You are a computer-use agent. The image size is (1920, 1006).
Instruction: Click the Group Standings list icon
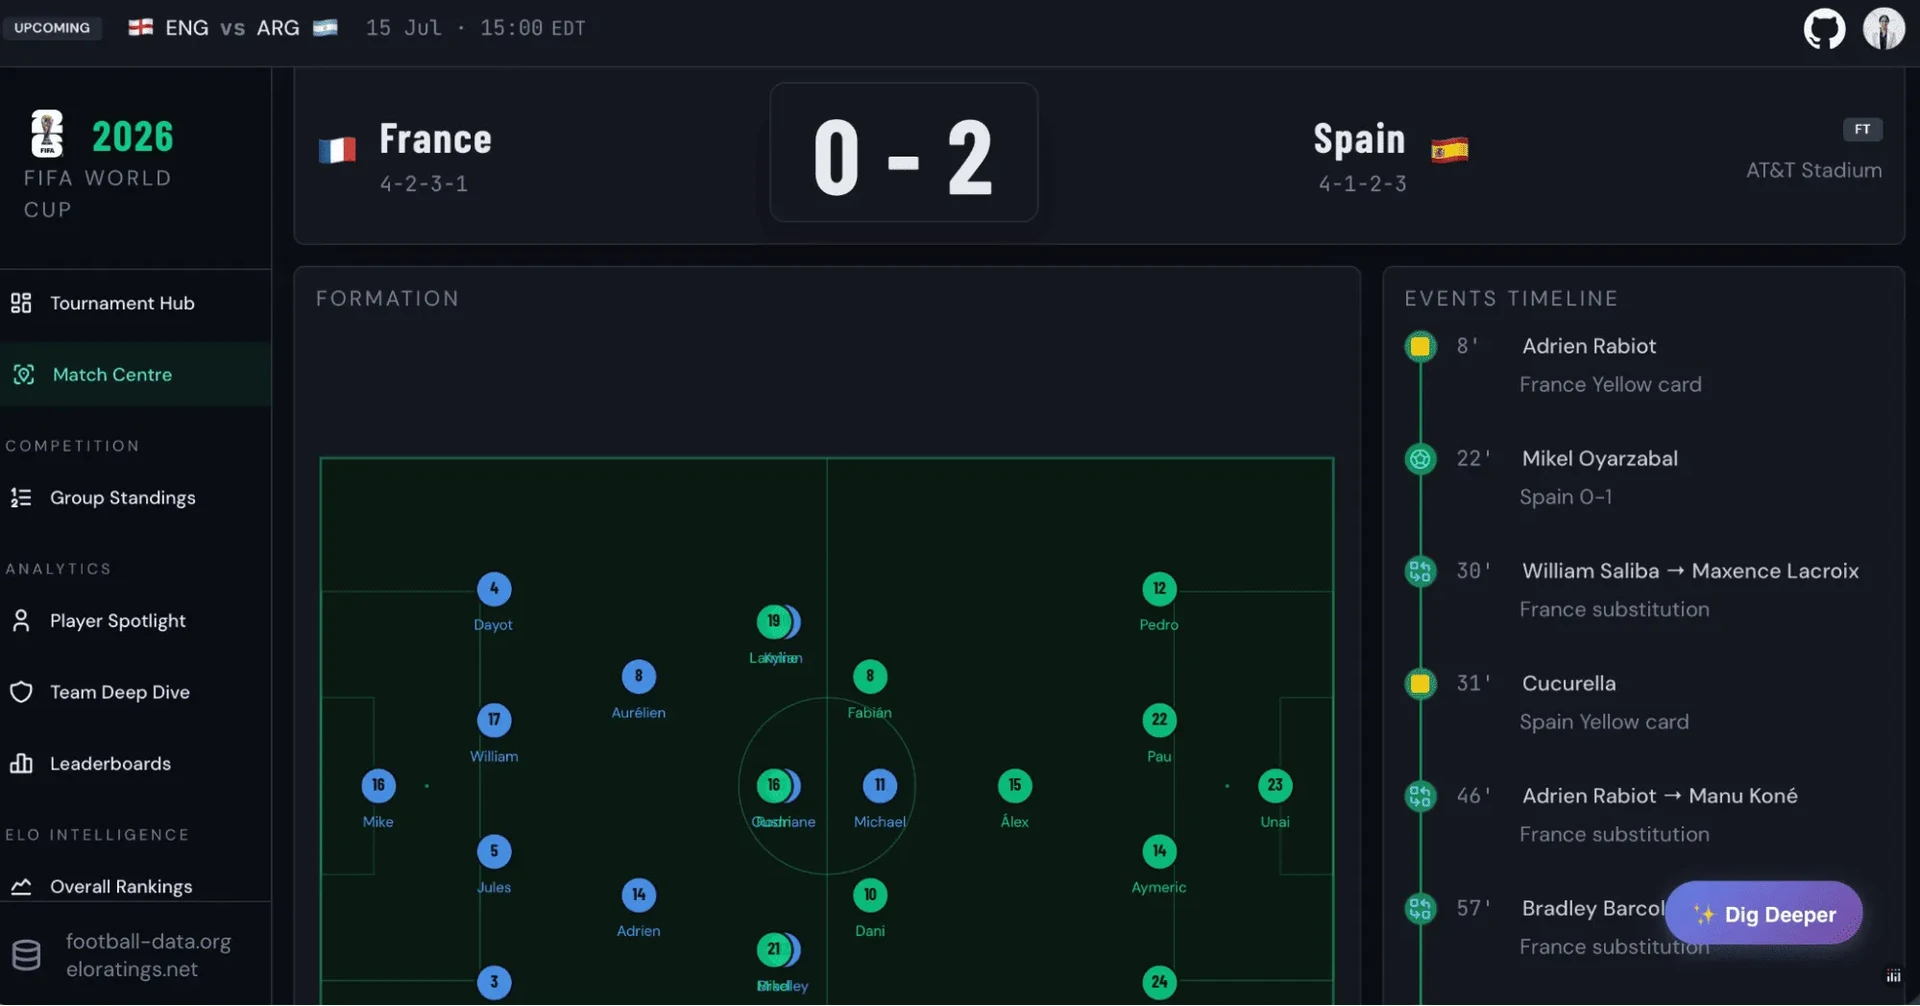[x=21, y=498]
